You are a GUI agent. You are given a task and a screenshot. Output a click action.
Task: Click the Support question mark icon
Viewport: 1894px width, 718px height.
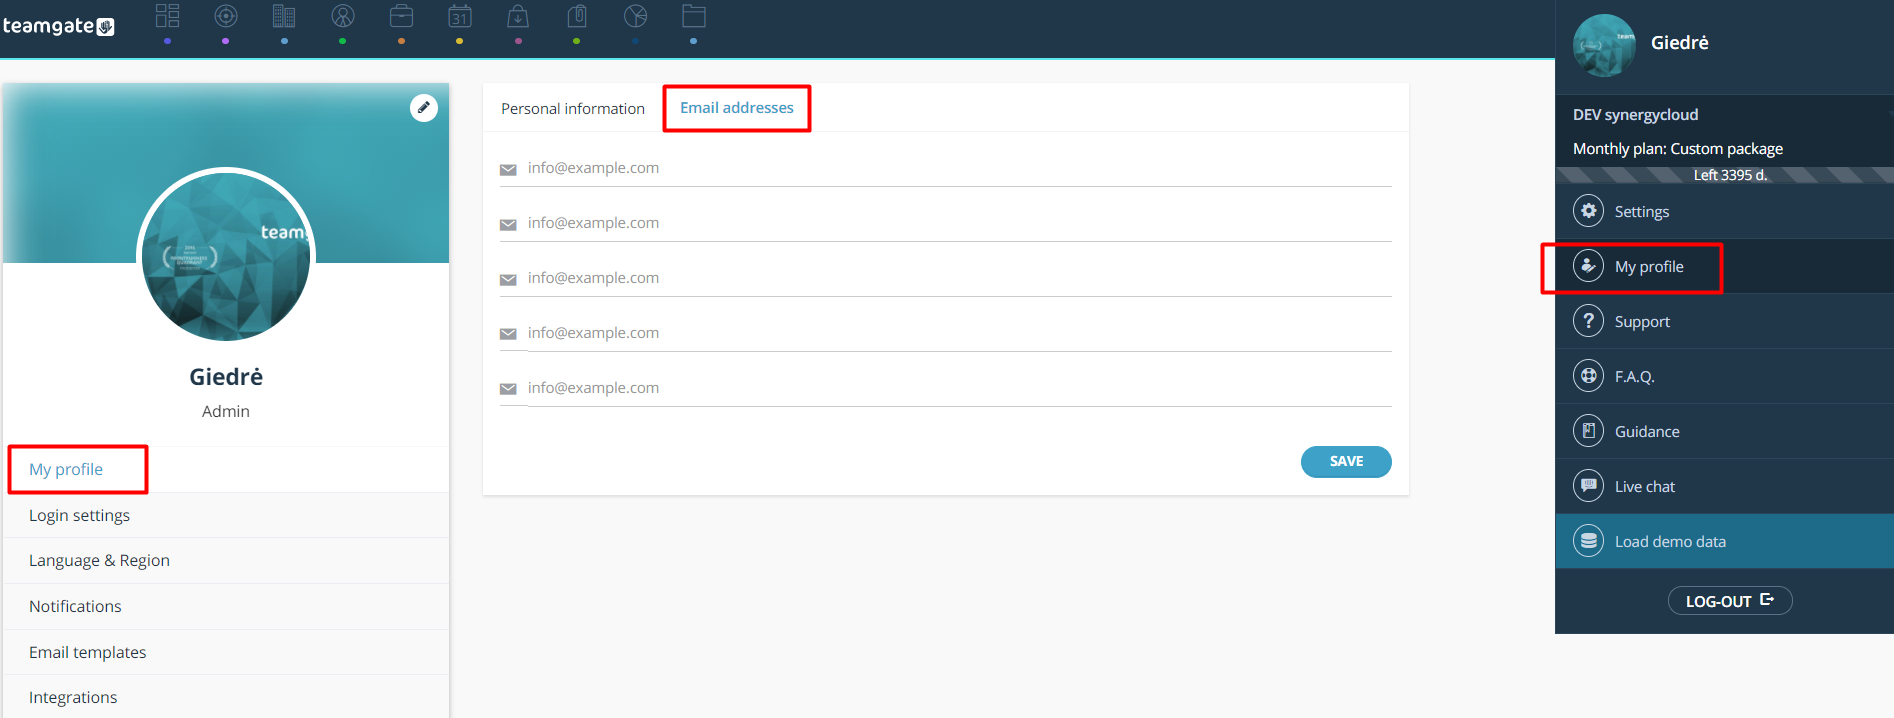(1588, 321)
